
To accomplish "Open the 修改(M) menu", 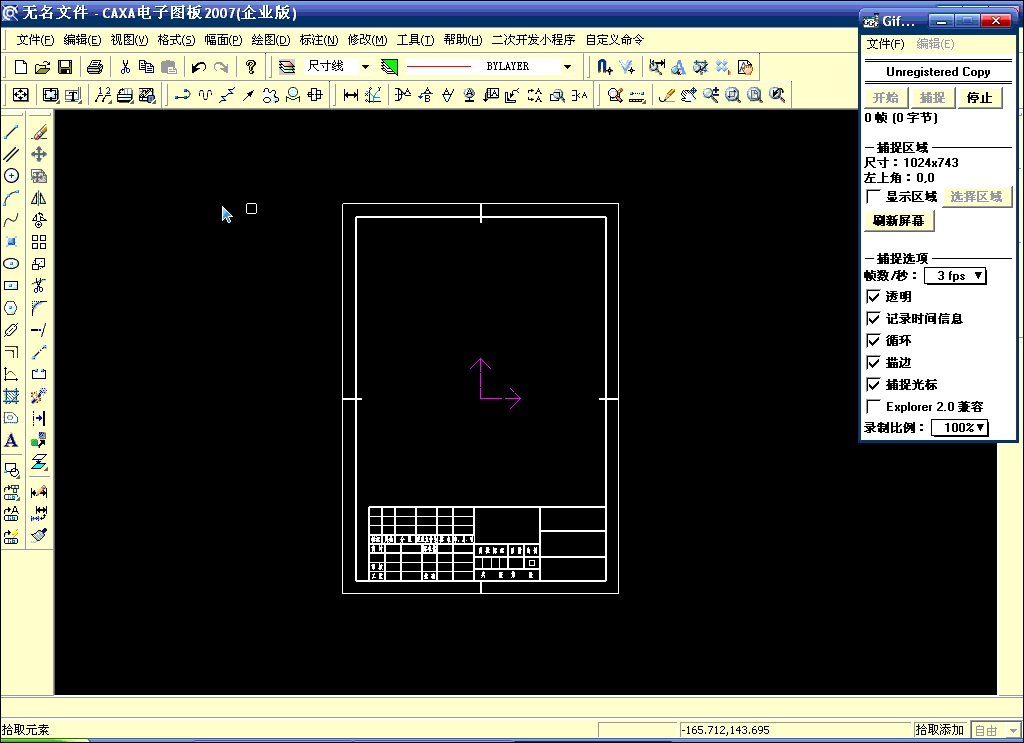I will (367, 40).
